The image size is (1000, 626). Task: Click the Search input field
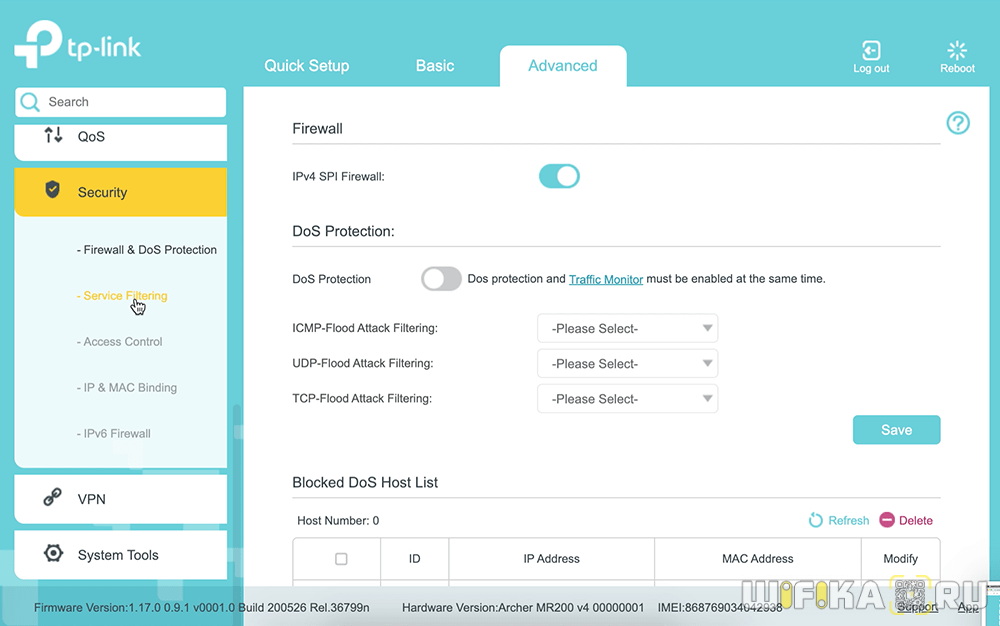tap(130, 102)
